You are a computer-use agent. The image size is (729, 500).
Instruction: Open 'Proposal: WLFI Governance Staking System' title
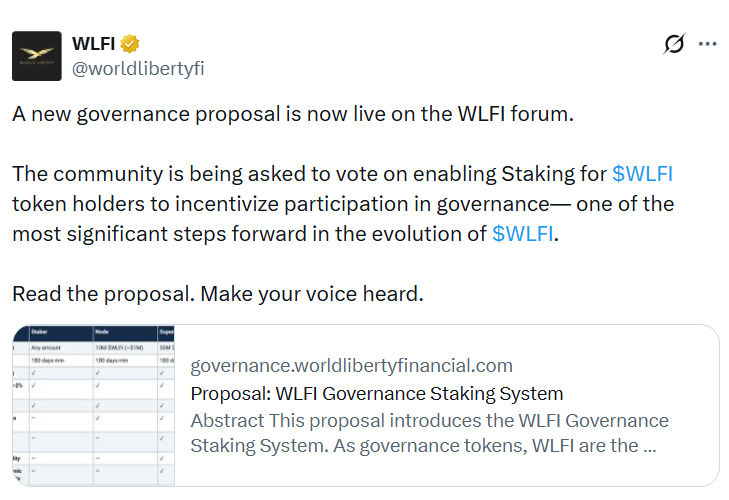tap(376, 393)
